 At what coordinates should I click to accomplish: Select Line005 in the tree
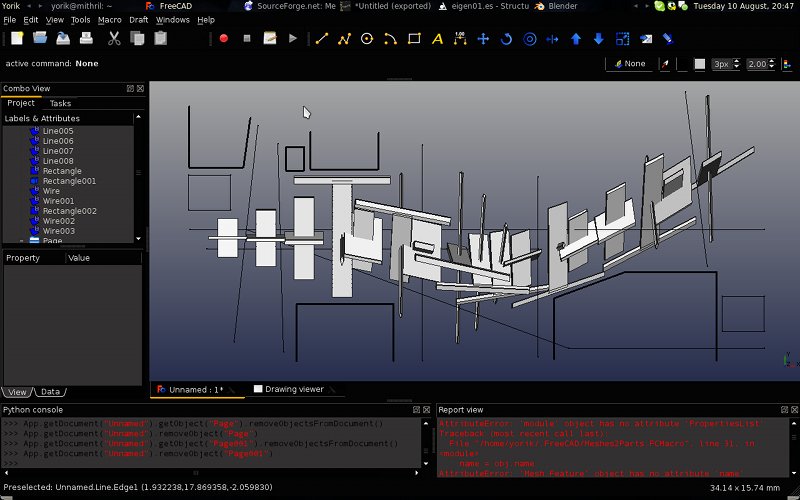[58, 131]
